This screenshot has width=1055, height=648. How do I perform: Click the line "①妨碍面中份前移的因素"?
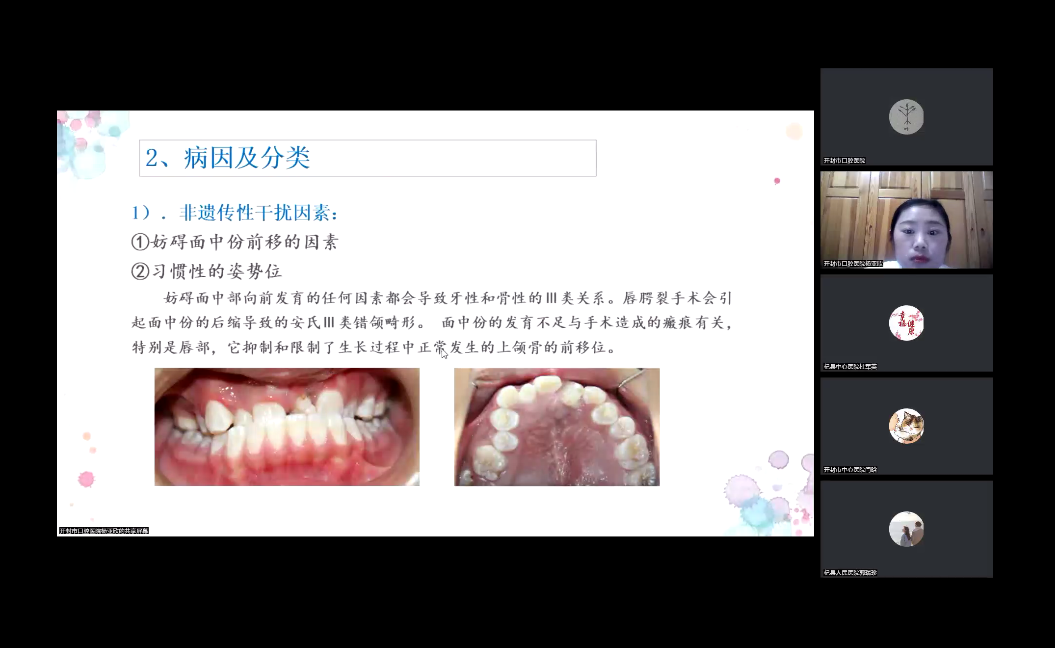[x=234, y=242]
